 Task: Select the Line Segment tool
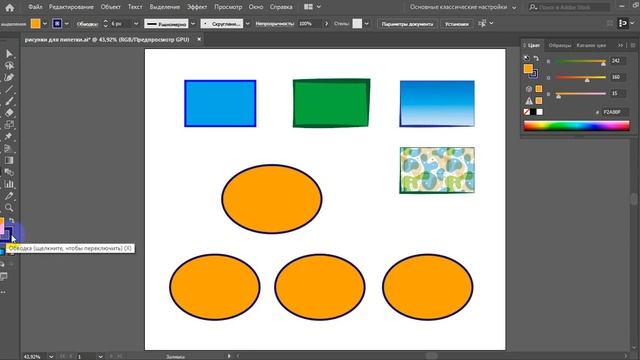[9, 89]
